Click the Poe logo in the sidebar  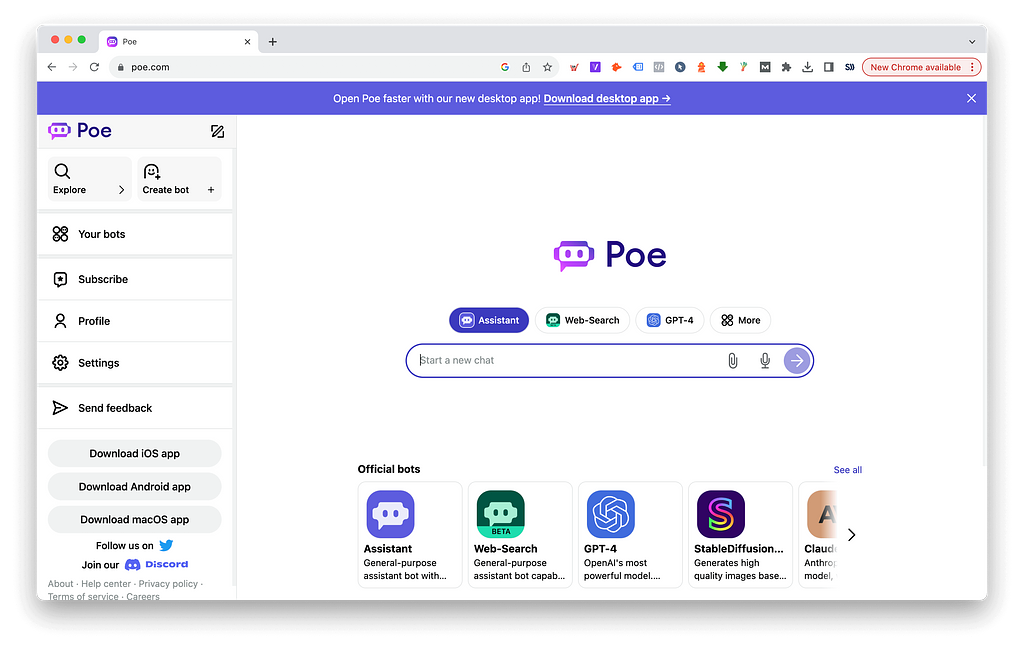click(x=80, y=131)
